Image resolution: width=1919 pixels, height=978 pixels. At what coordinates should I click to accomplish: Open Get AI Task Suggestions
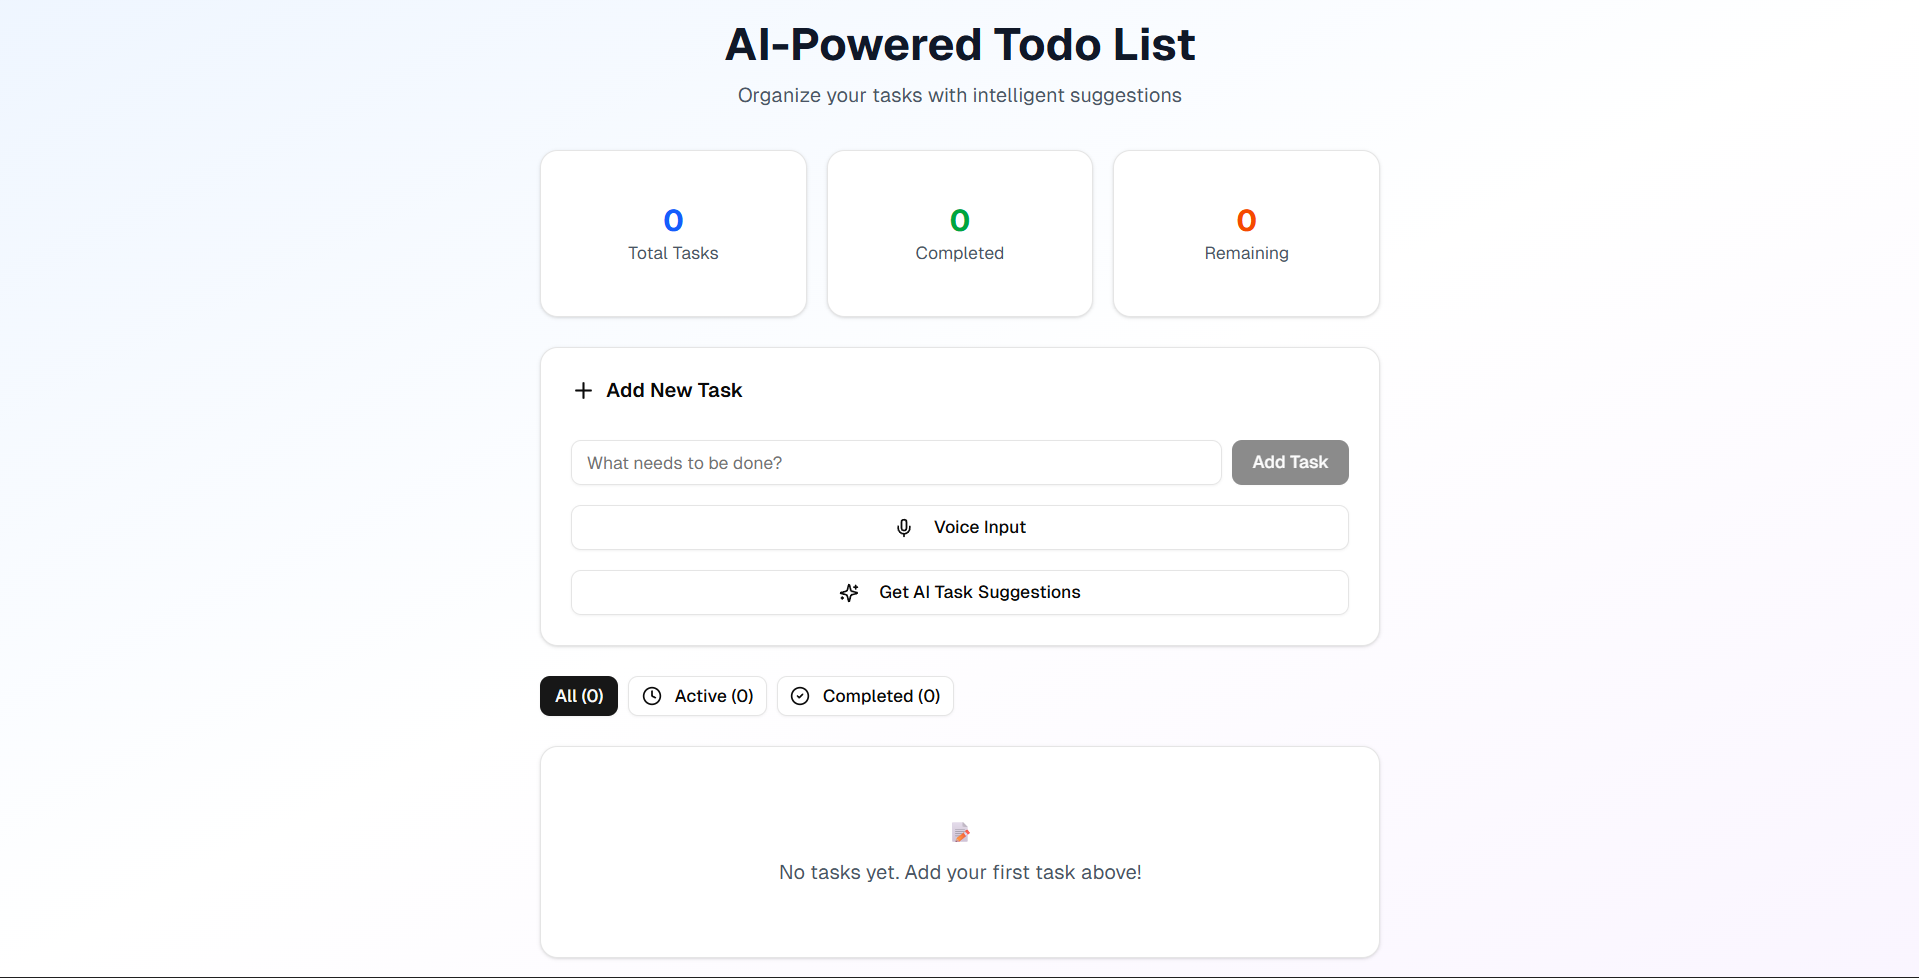pyautogui.click(x=959, y=592)
